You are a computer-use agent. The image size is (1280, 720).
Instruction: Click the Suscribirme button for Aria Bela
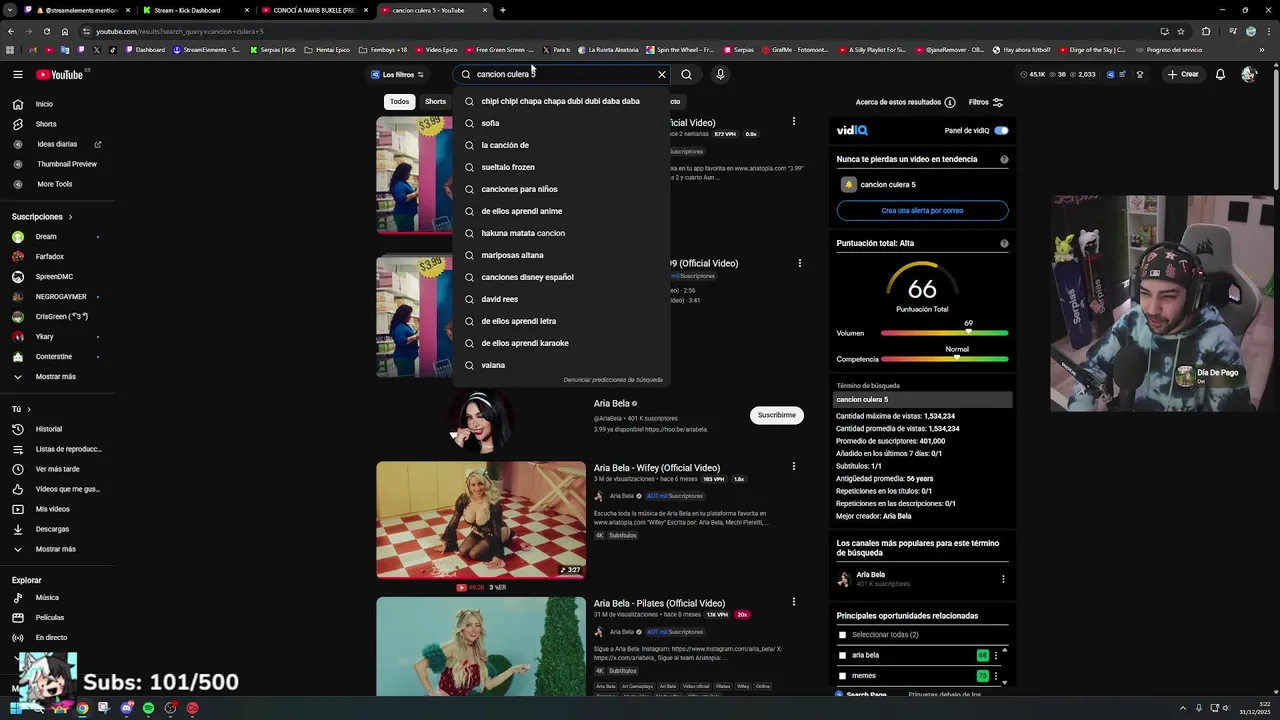777,415
